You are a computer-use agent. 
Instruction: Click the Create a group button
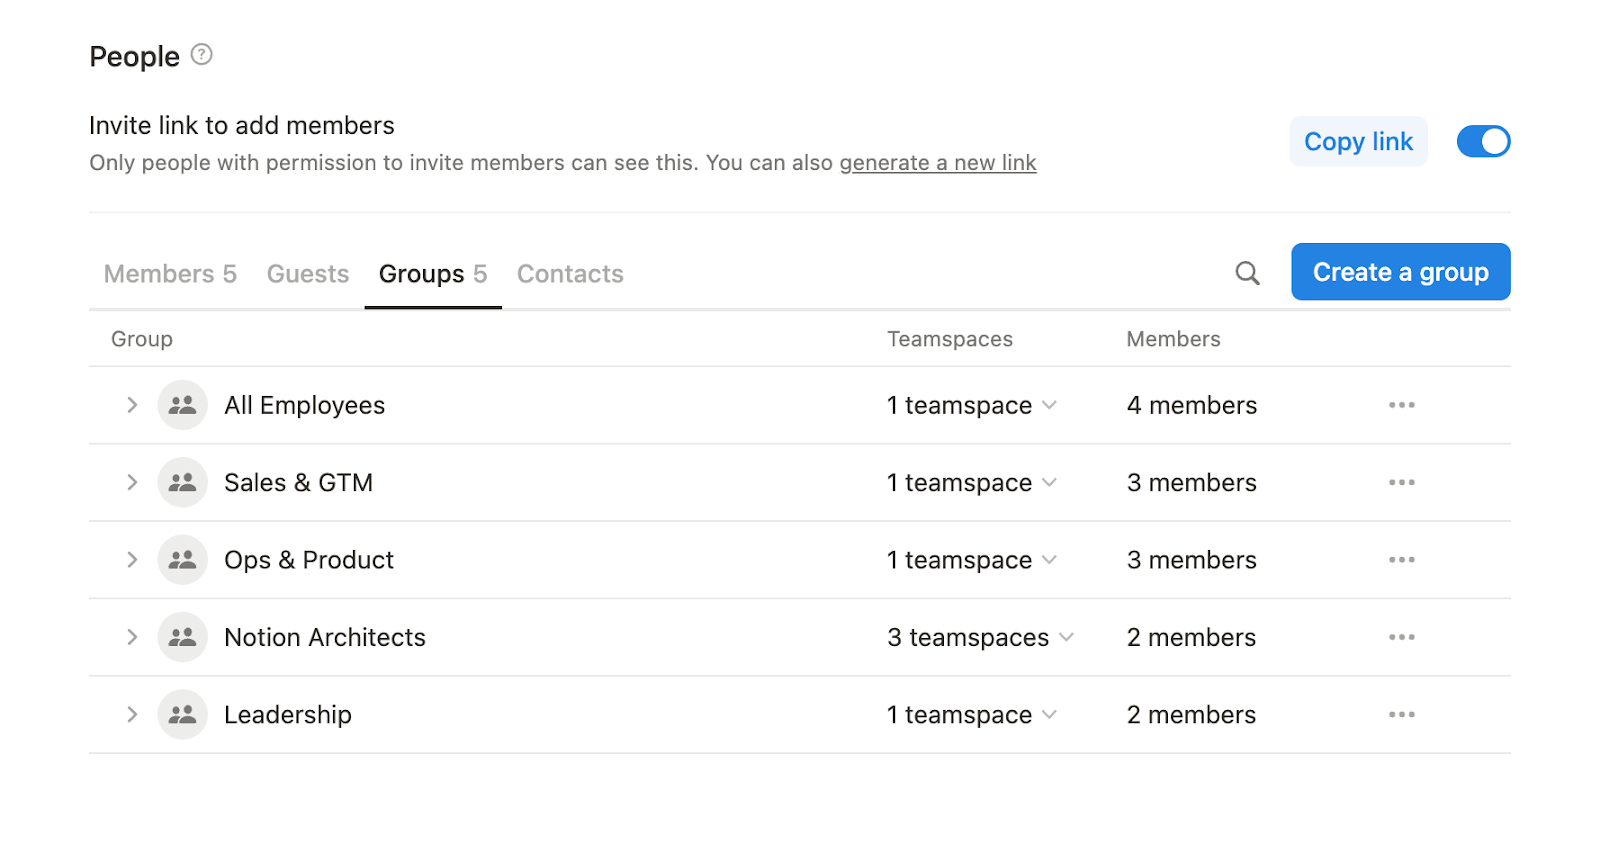pos(1400,272)
